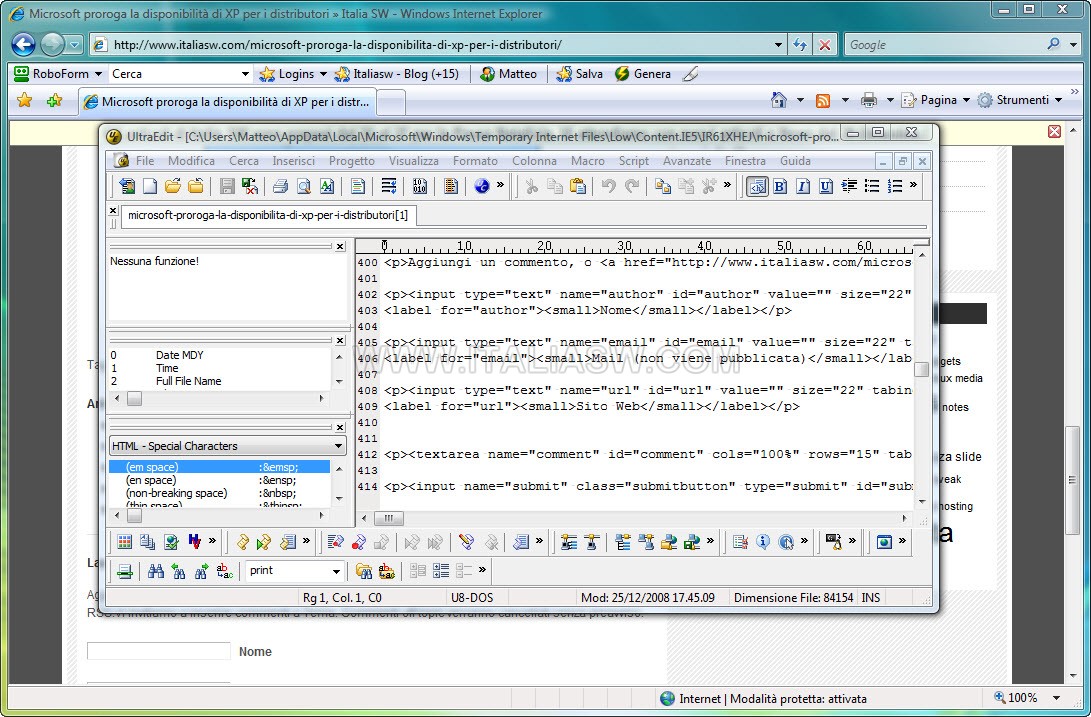The height and width of the screenshot is (717, 1091).
Task: Click the Google search field in IE
Action: [x=943, y=45]
